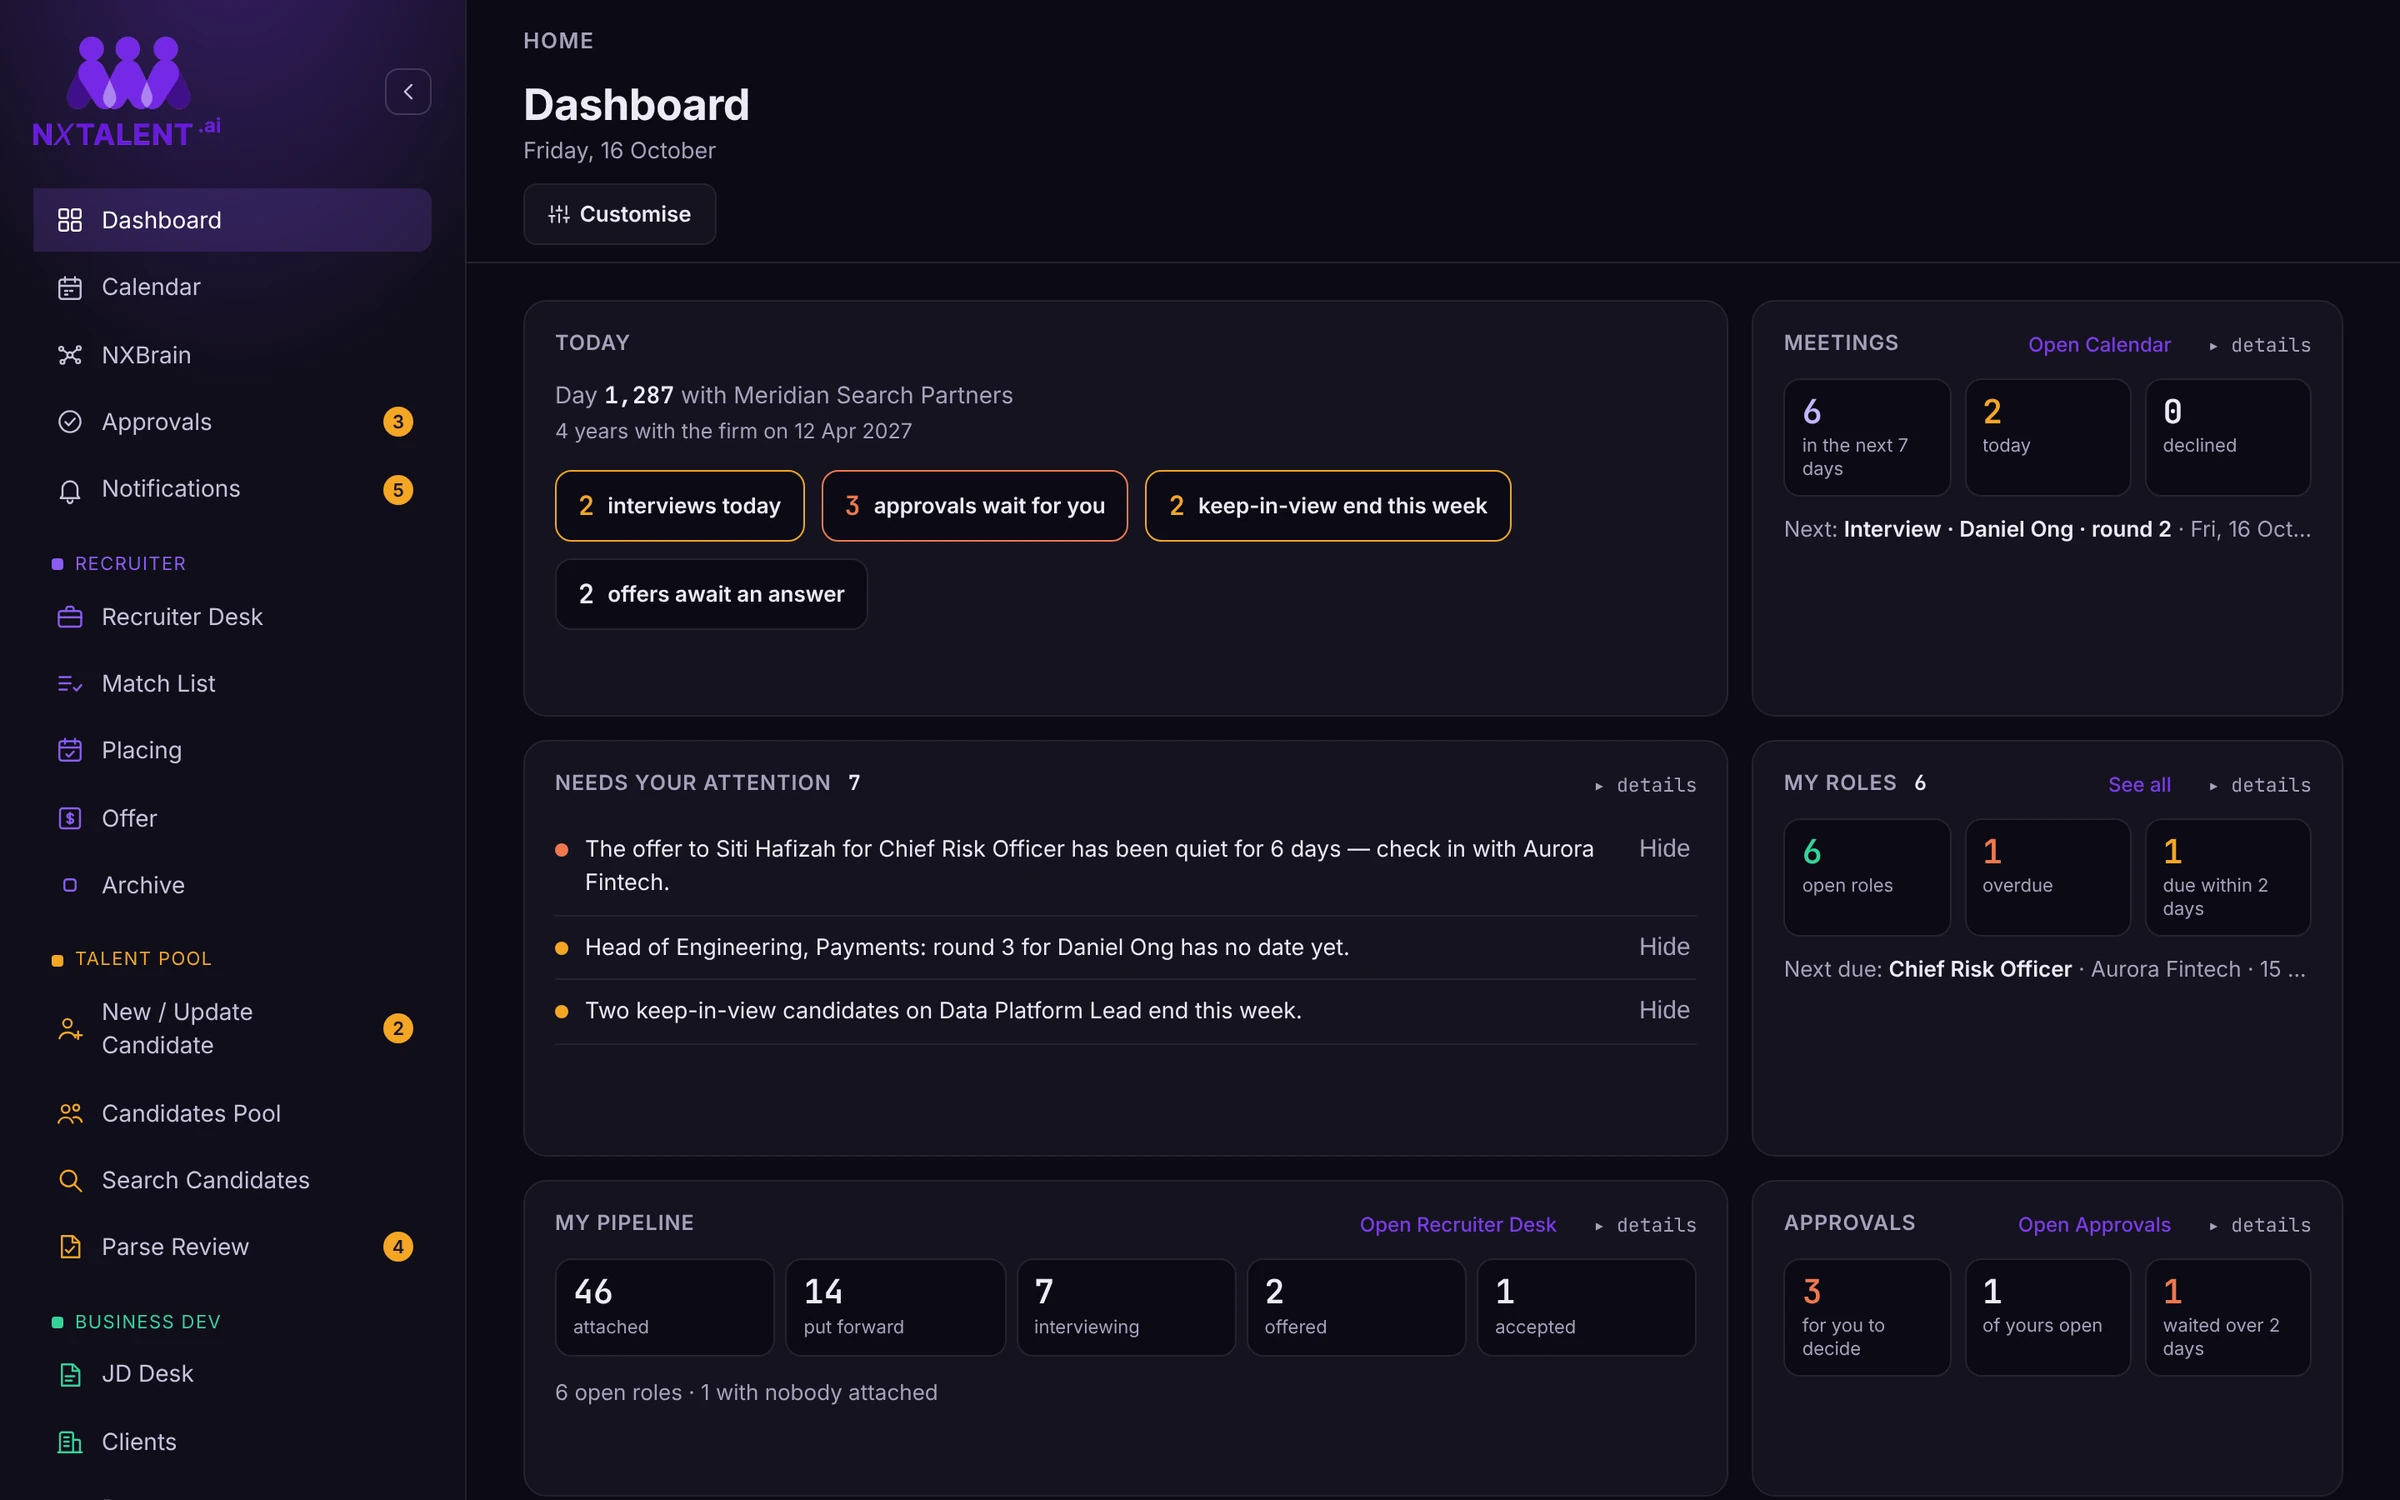Image resolution: width=2400 pixels, height=1500 pixels.
Task: Click the Clients building icon
Action: point(70,1442)
